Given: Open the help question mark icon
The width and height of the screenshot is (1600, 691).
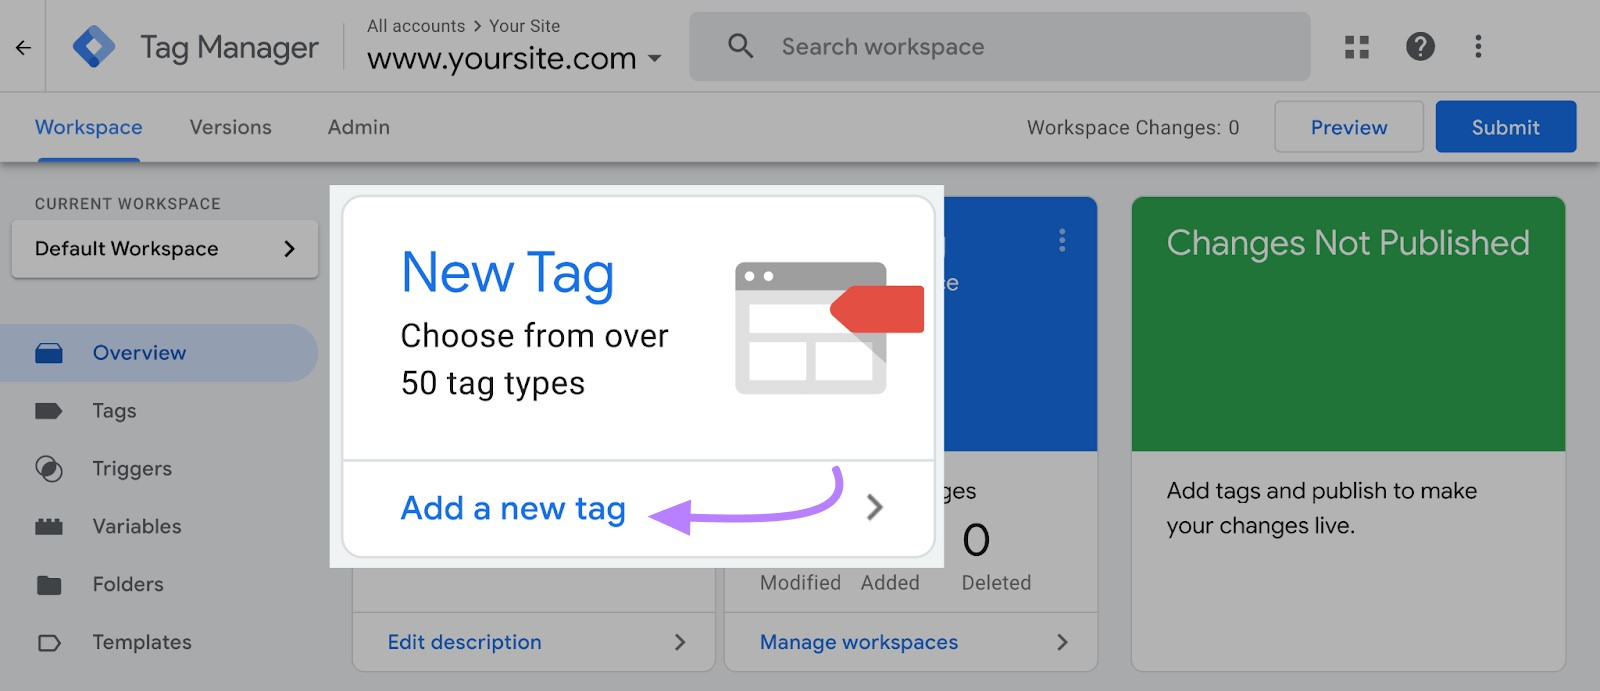Looking at the screenshot, I should click(1420, 46).
